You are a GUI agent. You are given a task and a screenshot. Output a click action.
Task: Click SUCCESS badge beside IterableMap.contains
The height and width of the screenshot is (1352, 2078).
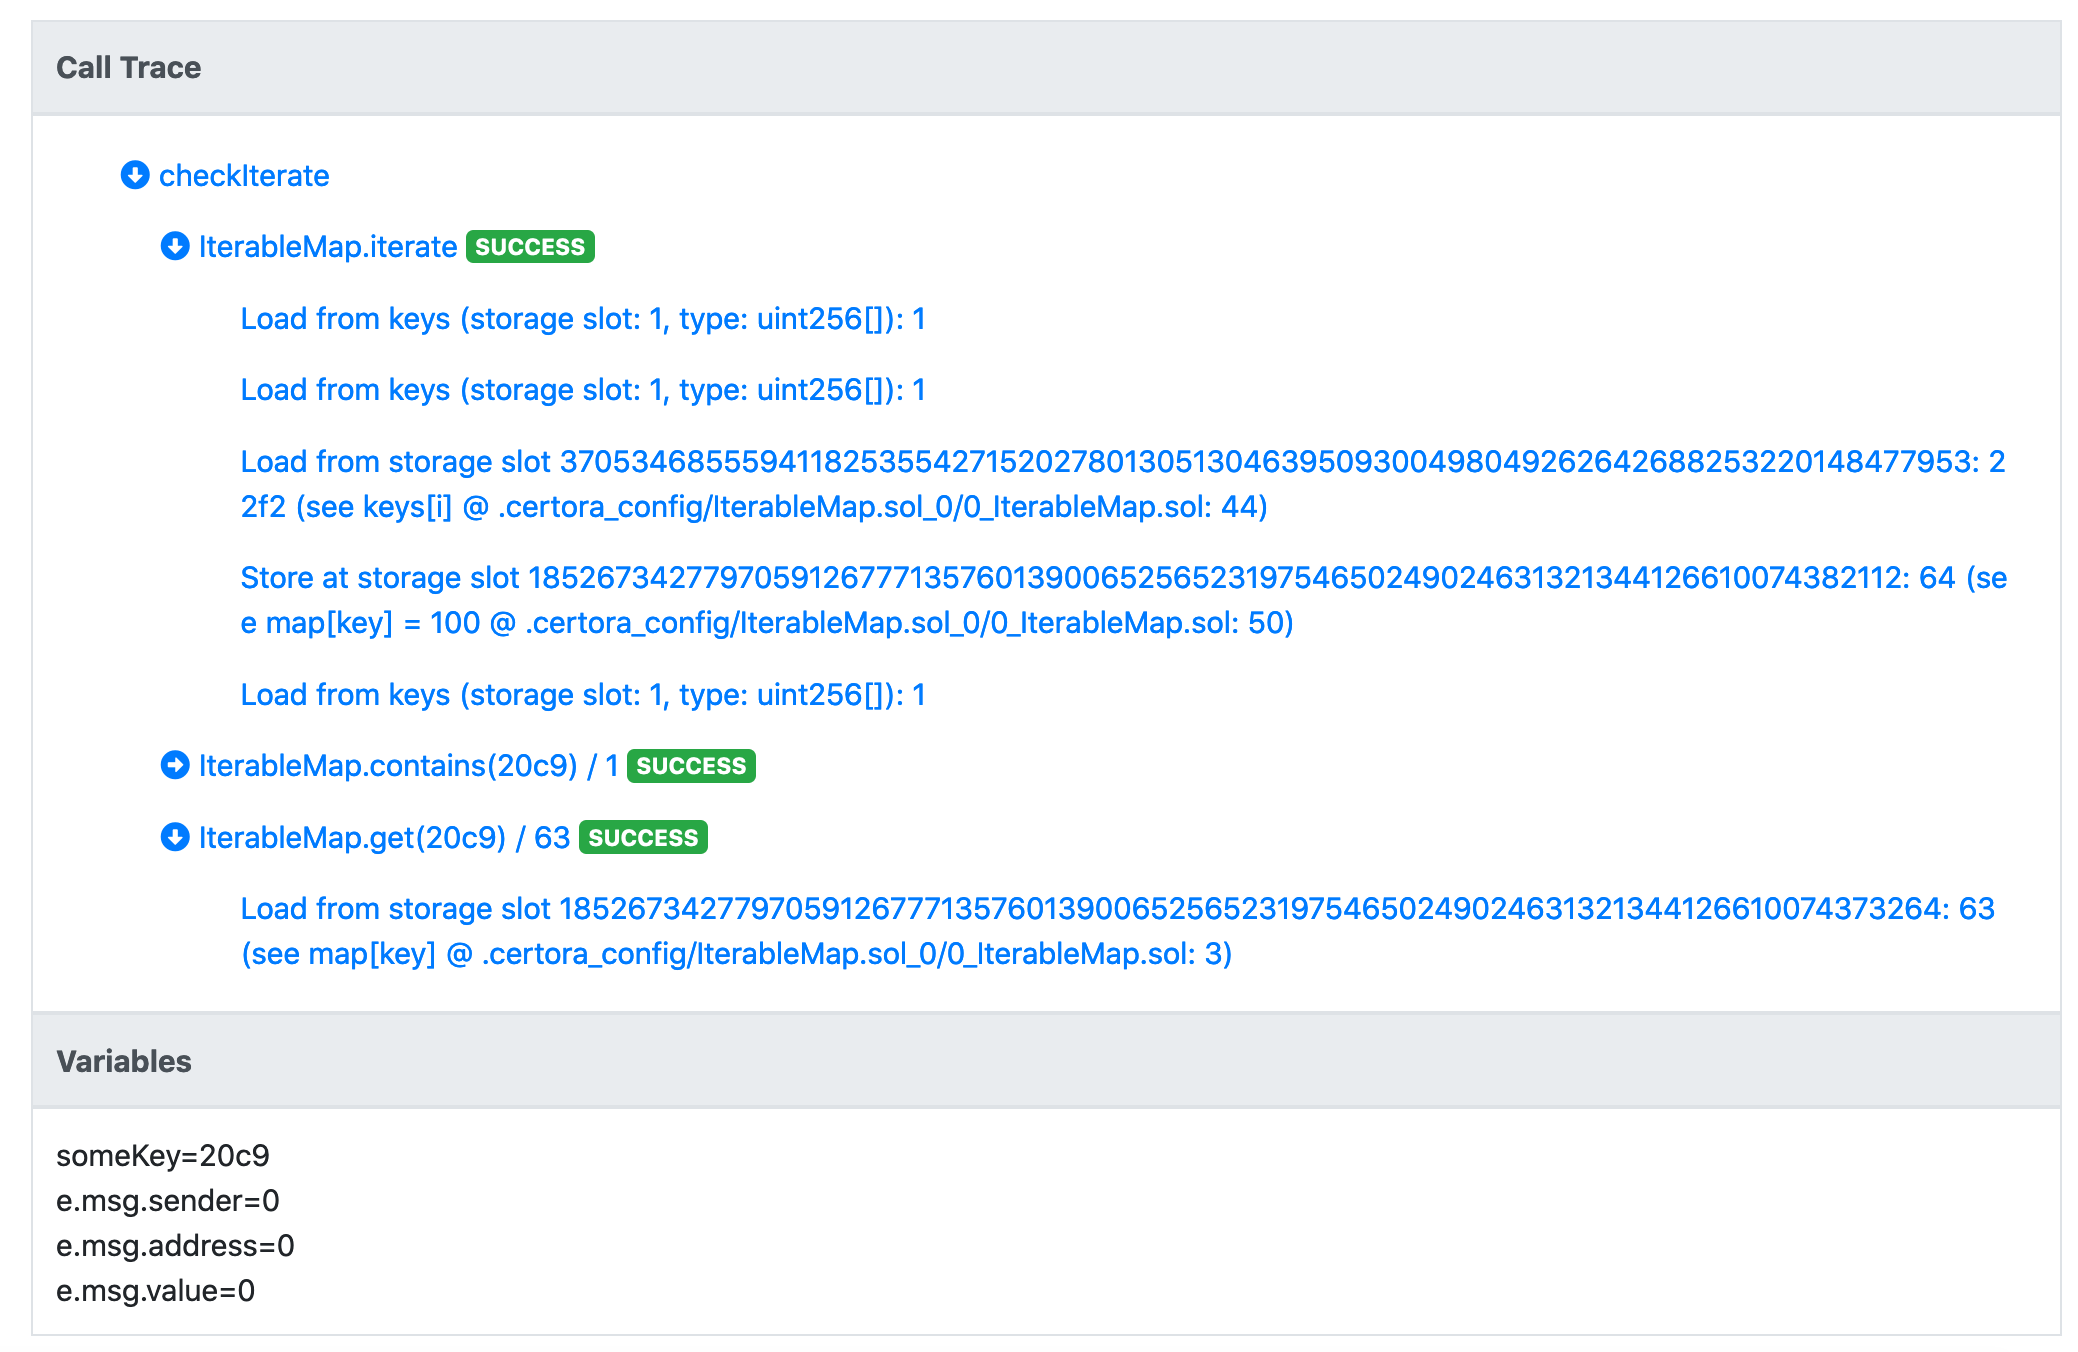[691, 766]
